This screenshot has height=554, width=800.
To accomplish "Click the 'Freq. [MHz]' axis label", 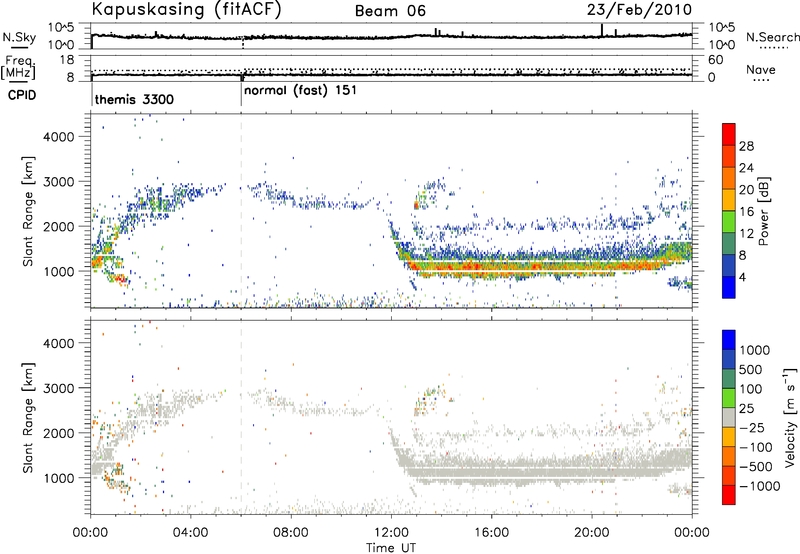I will pos(20,67).
